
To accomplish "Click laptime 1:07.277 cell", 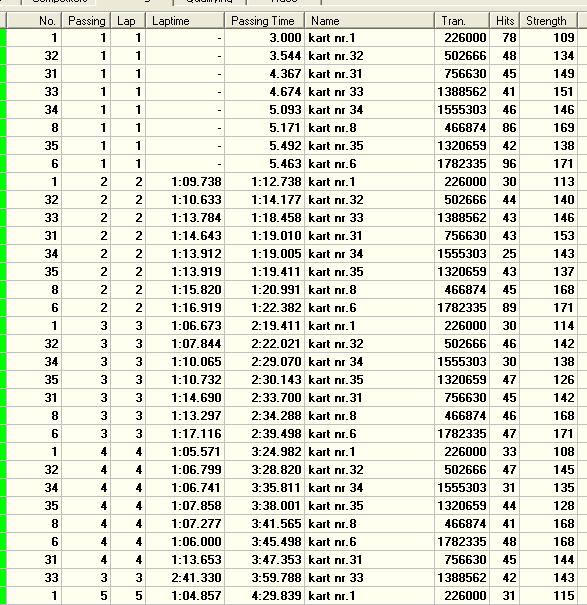I will pos(185,524).
